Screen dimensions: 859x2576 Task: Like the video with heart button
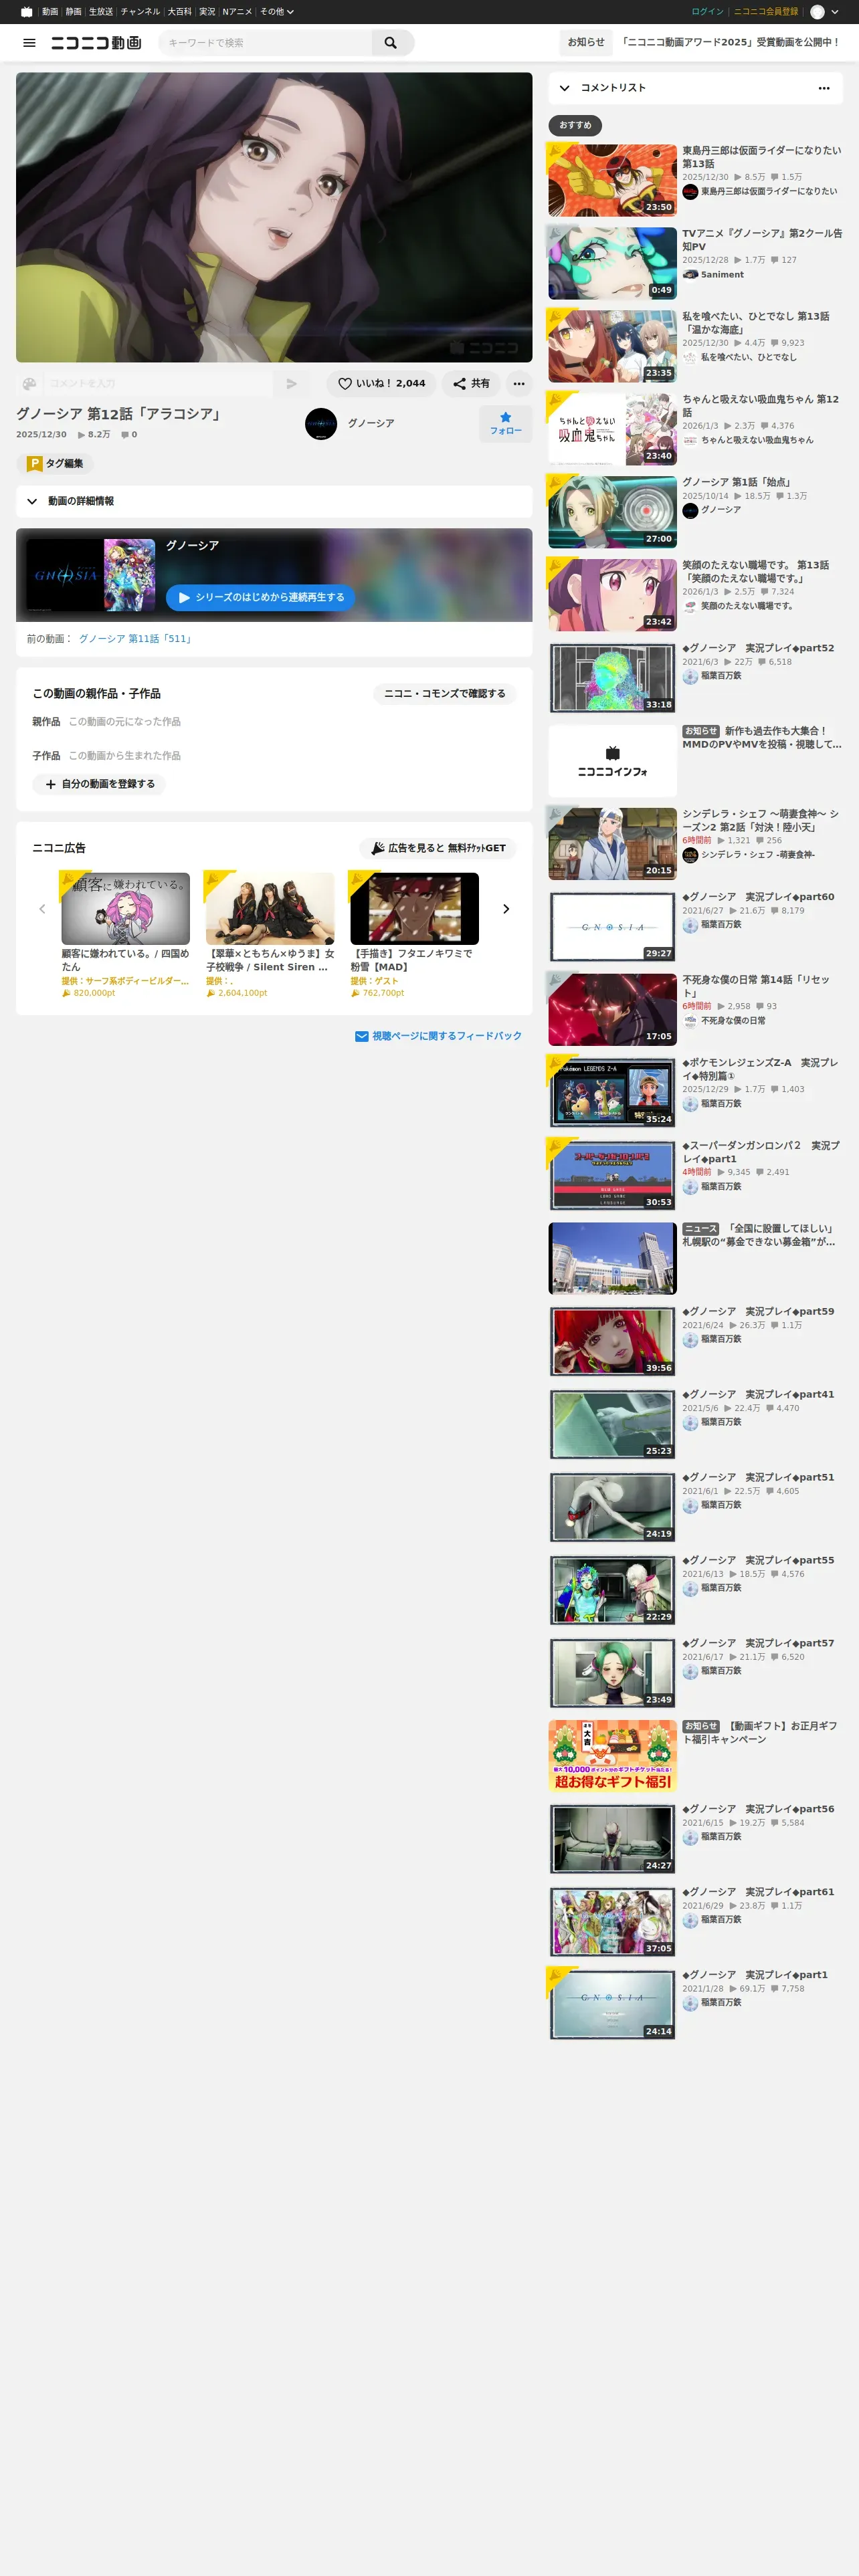coord(381,383)
